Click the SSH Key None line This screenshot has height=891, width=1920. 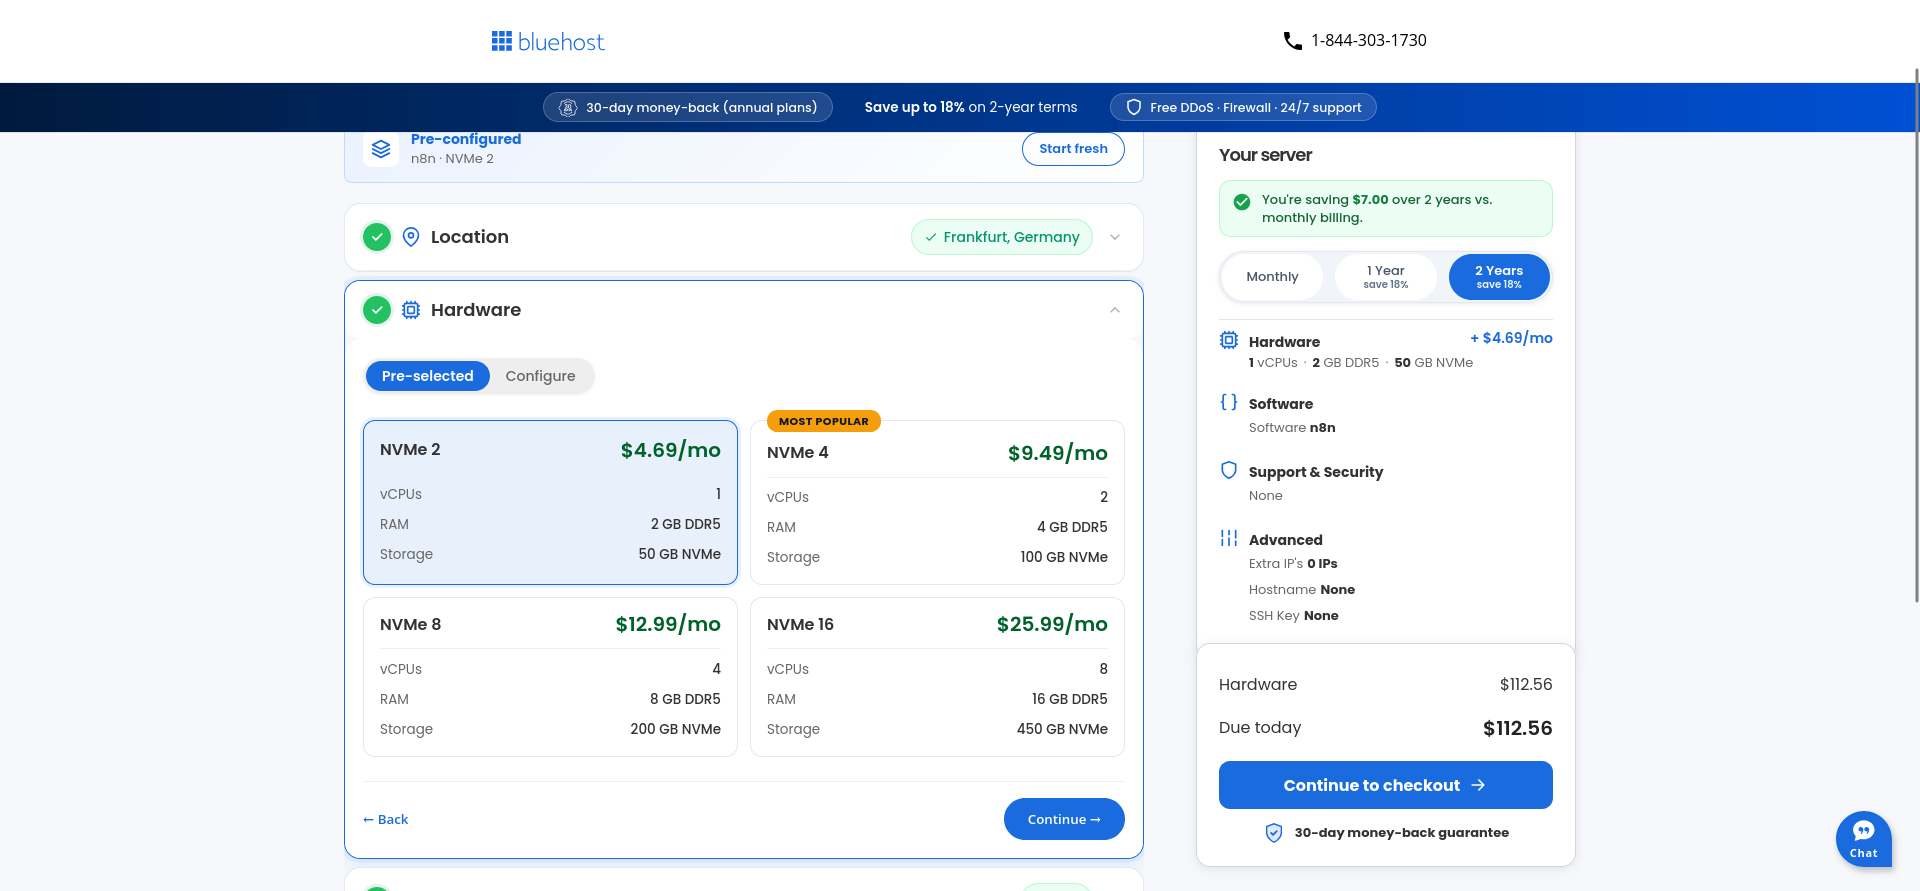click(x=1293, y=616)
